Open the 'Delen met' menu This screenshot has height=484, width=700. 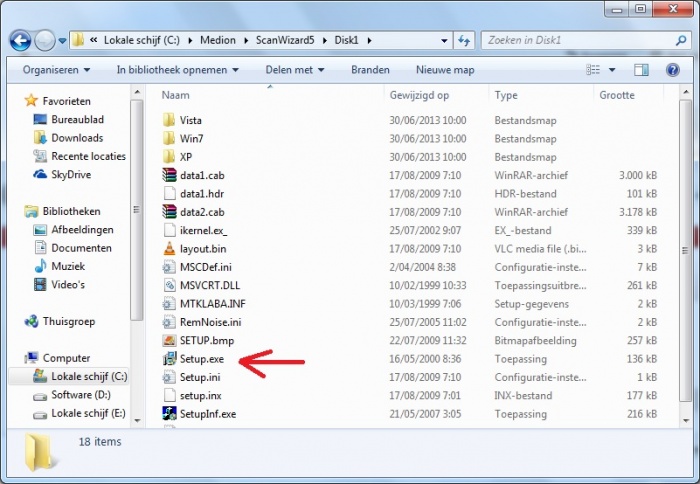295,70
